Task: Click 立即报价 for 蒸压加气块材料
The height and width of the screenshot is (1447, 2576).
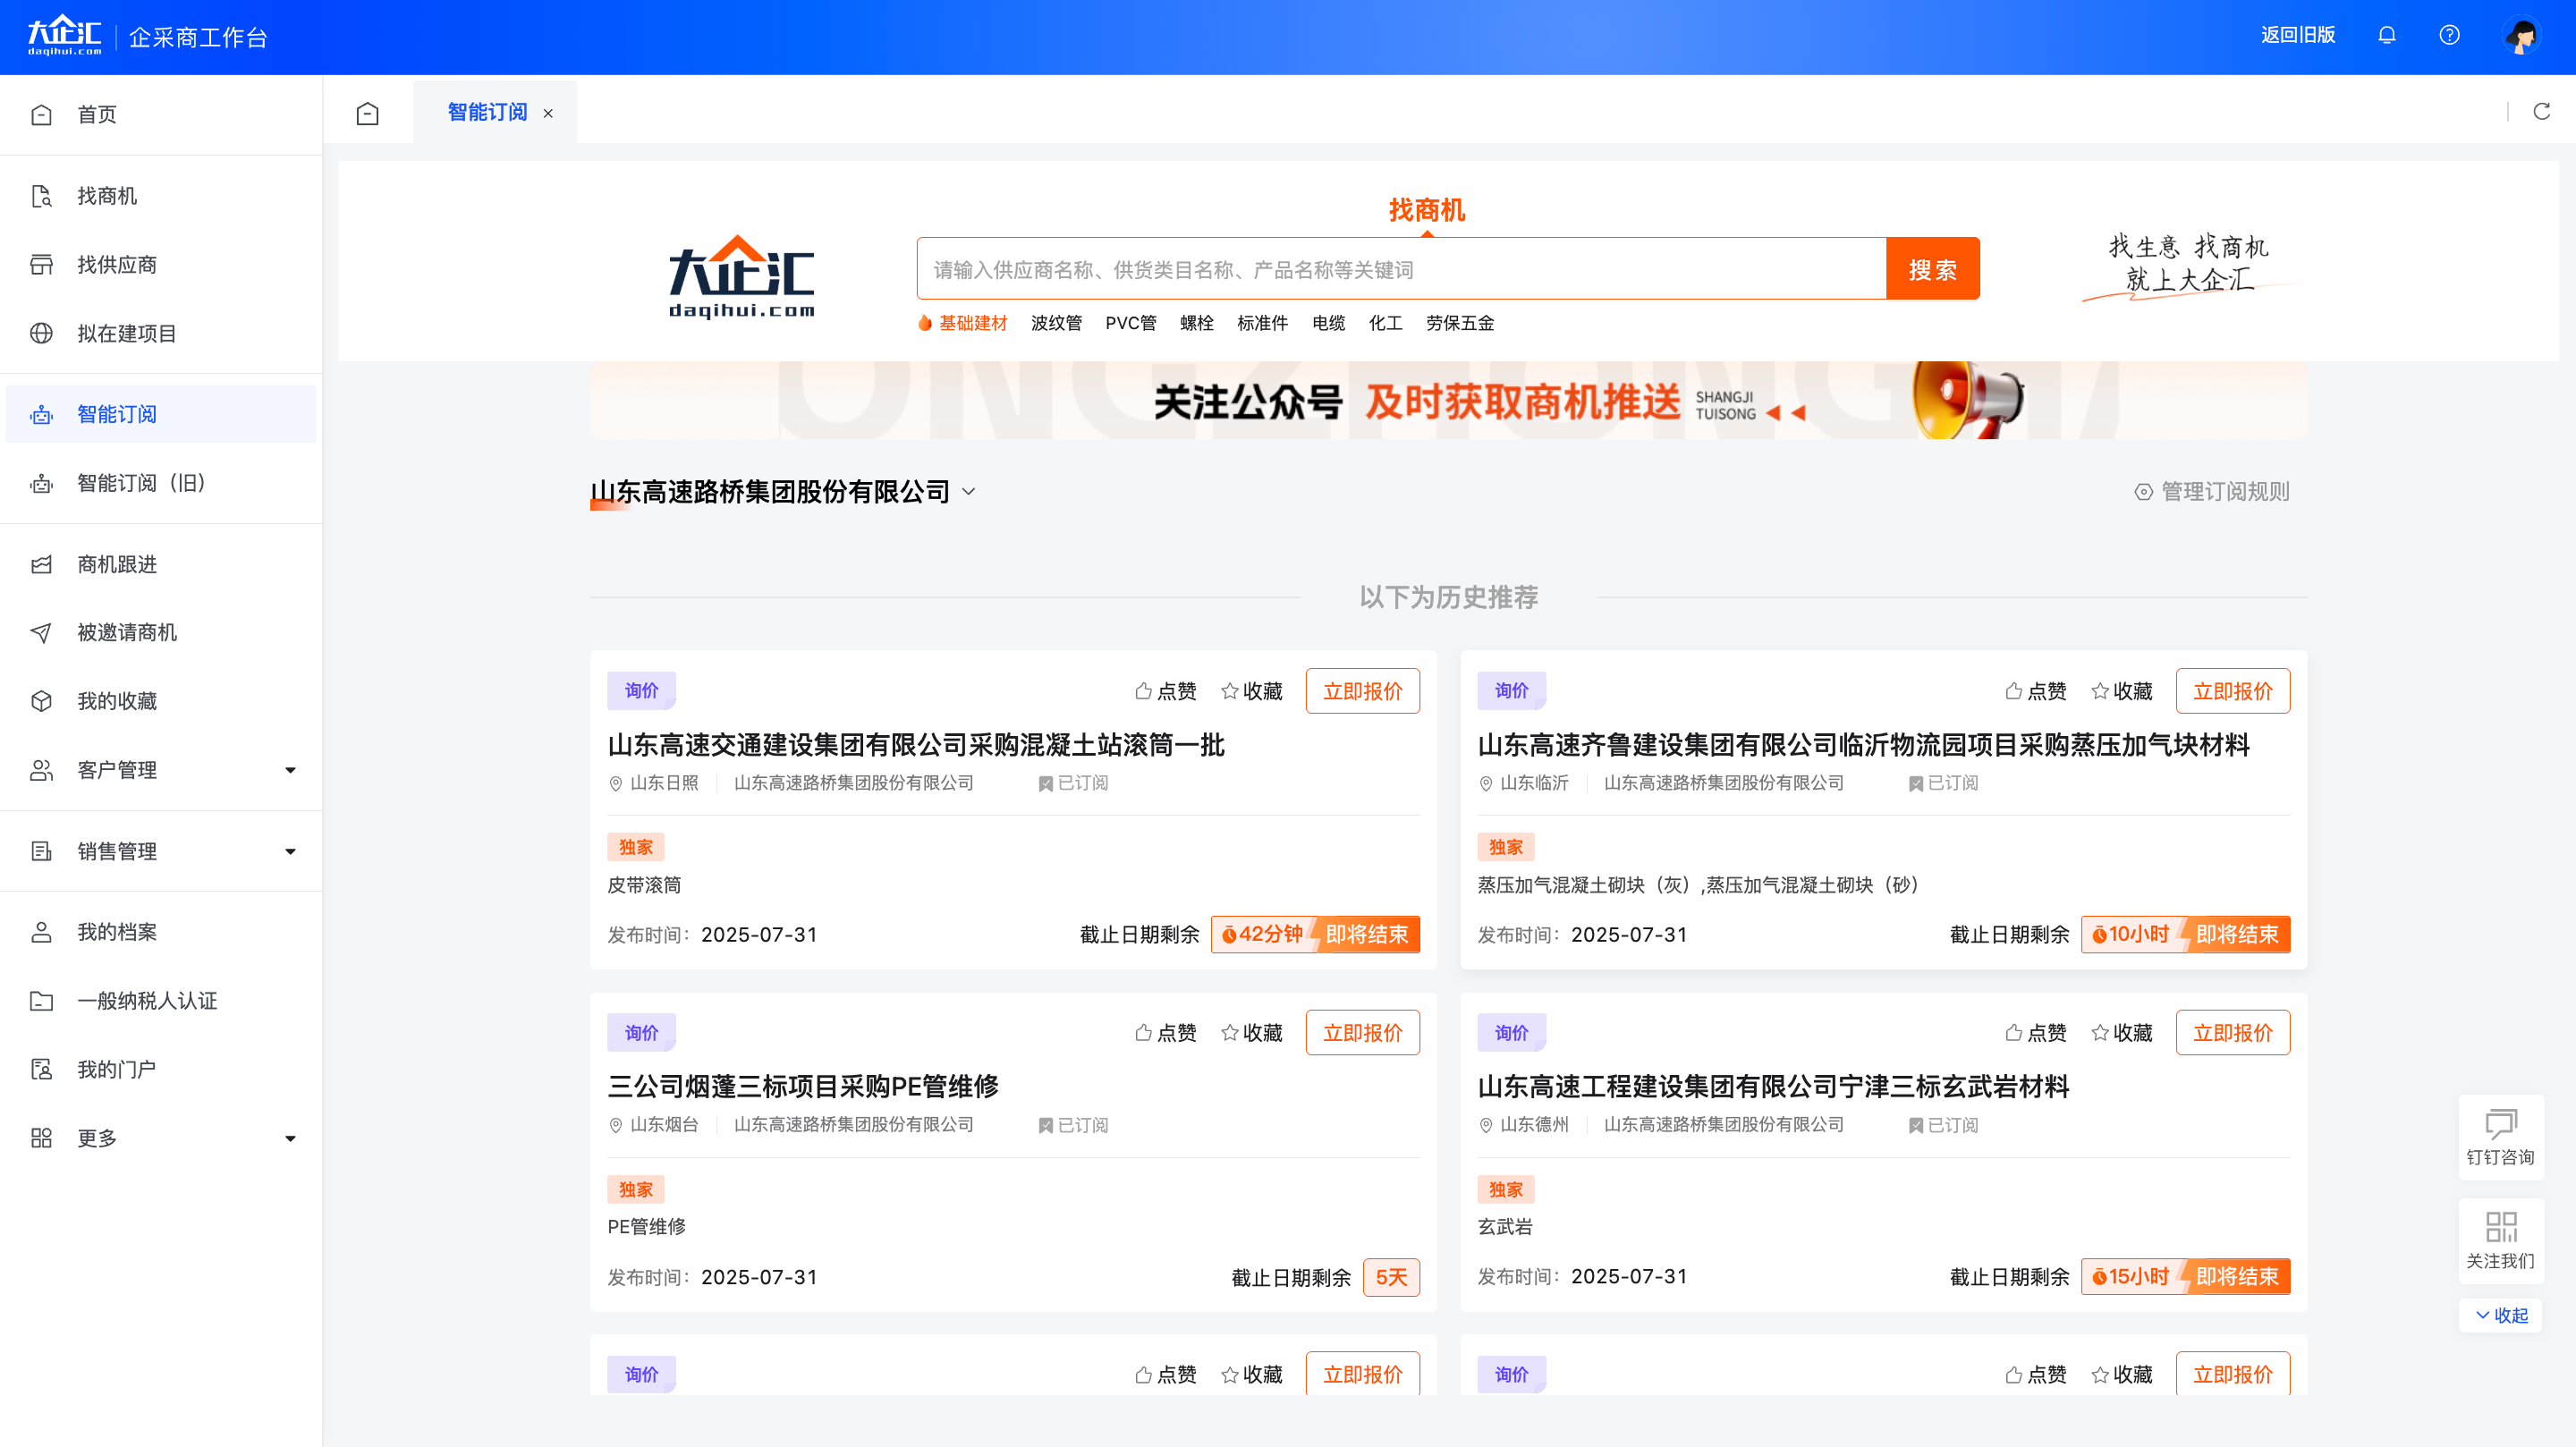Action: pos(2232,692)
